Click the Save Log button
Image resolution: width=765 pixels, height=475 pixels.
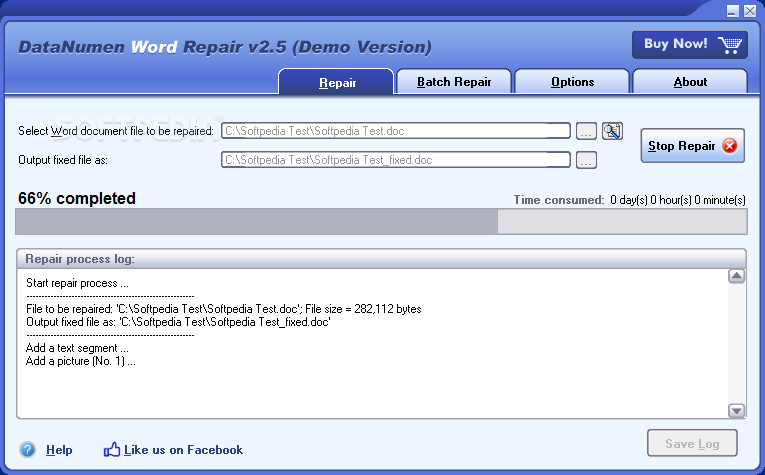692,443
